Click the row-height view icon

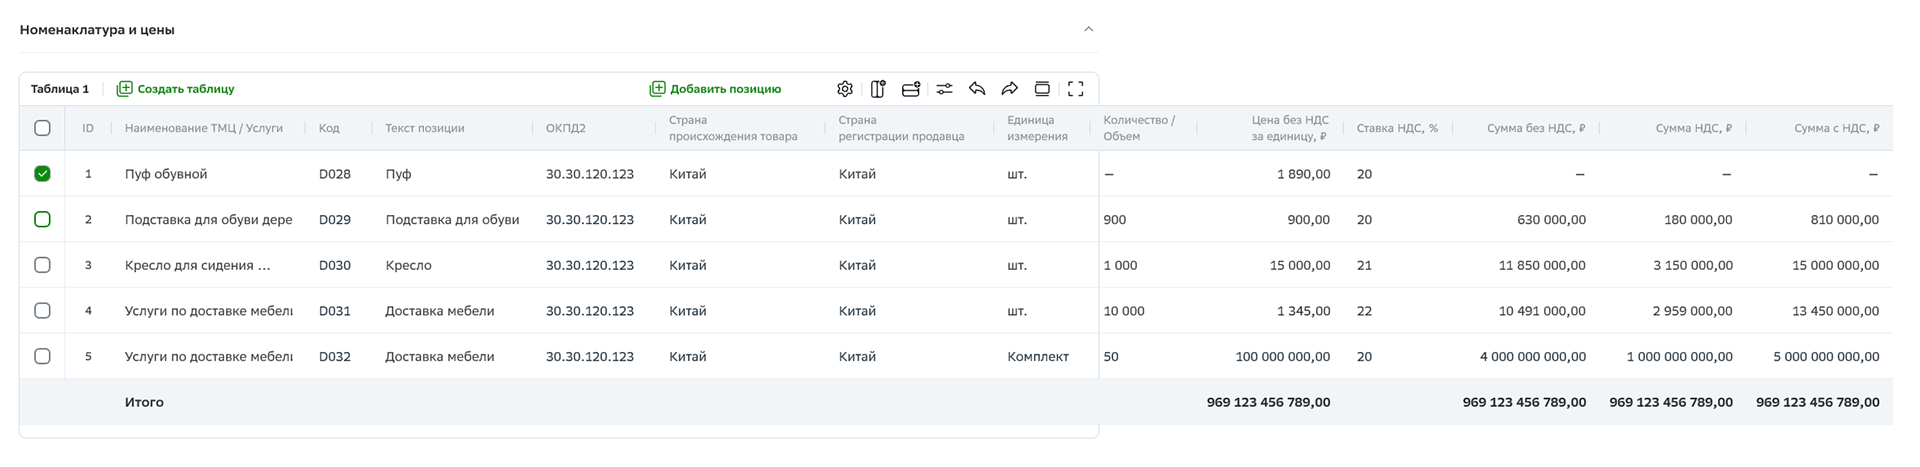1042,89
